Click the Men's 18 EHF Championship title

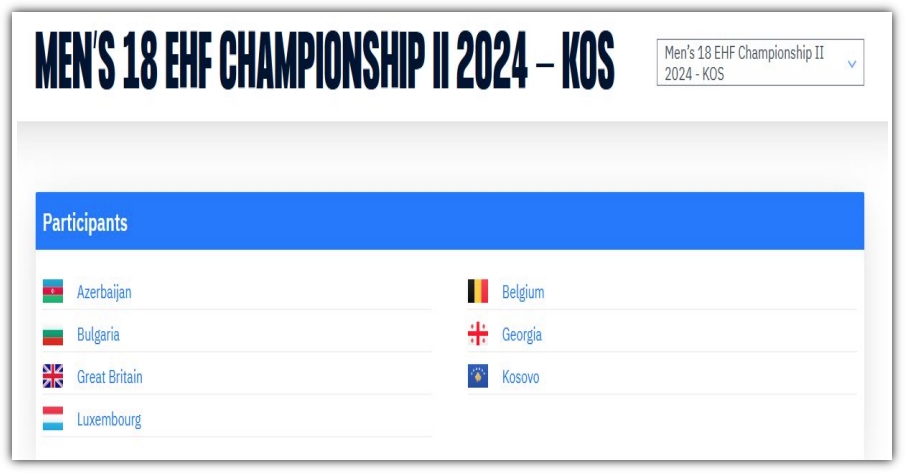(x=325, y=61)
